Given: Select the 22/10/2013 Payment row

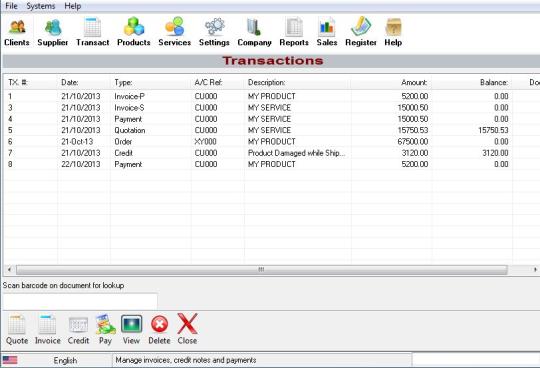Looking at the screenshot, I should [x=271, y=165].
